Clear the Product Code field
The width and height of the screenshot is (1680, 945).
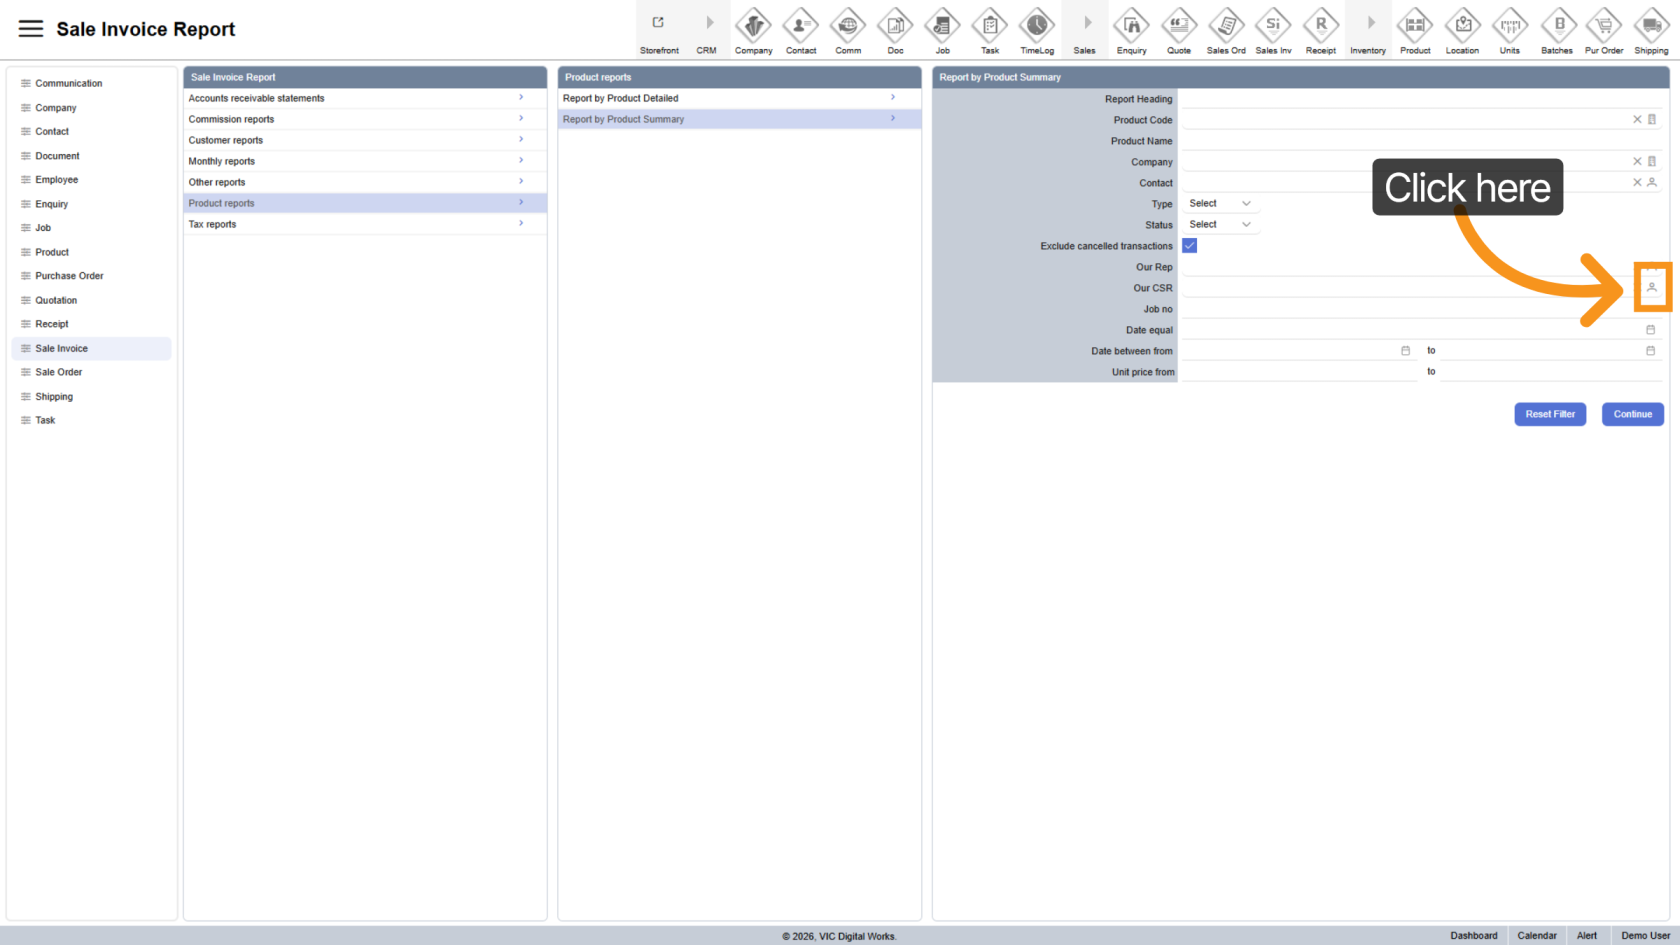click(1637, 120)
